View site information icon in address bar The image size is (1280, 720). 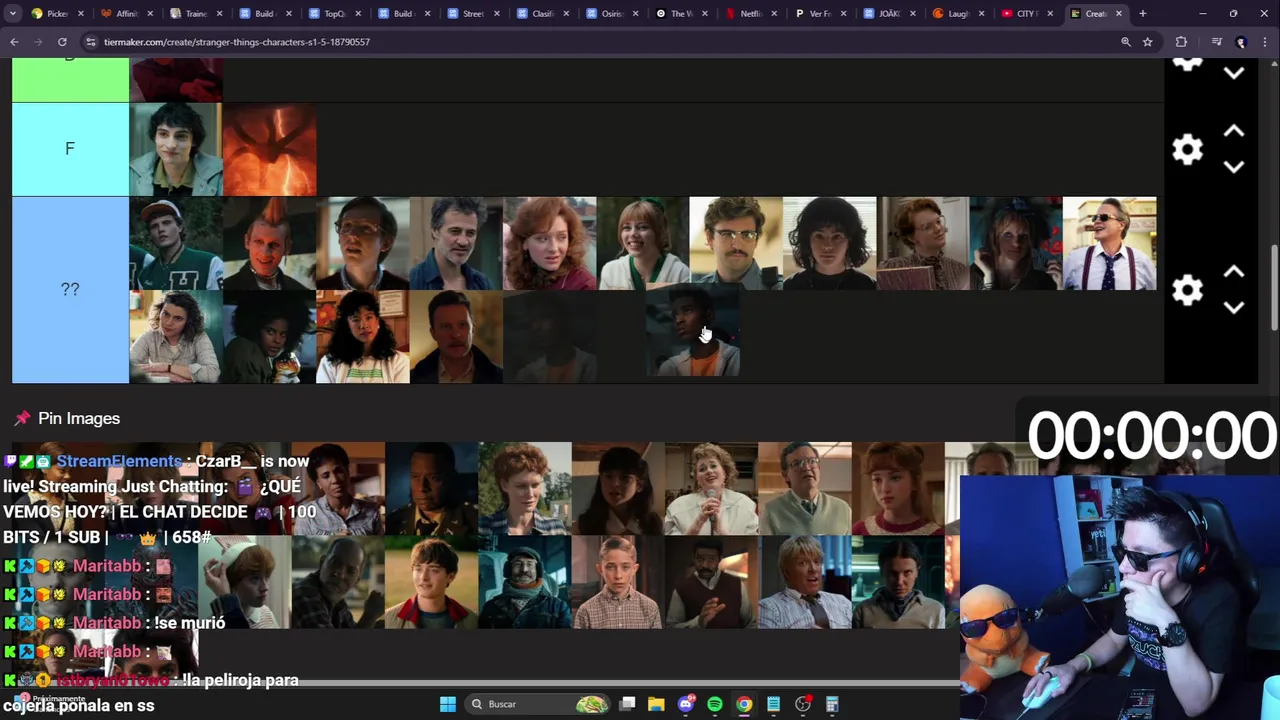pyautogui.click(x=90, y=42)
